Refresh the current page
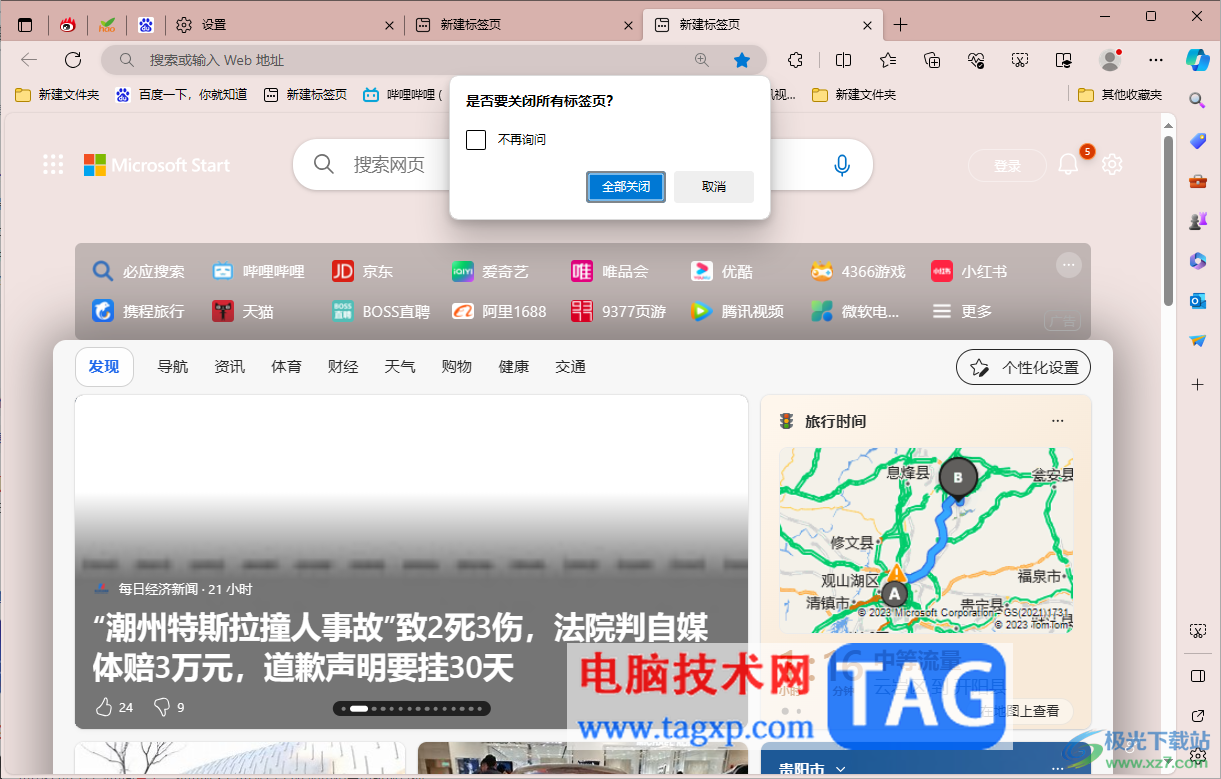This screenshot has height=779, width=1221. pos(73,60)
